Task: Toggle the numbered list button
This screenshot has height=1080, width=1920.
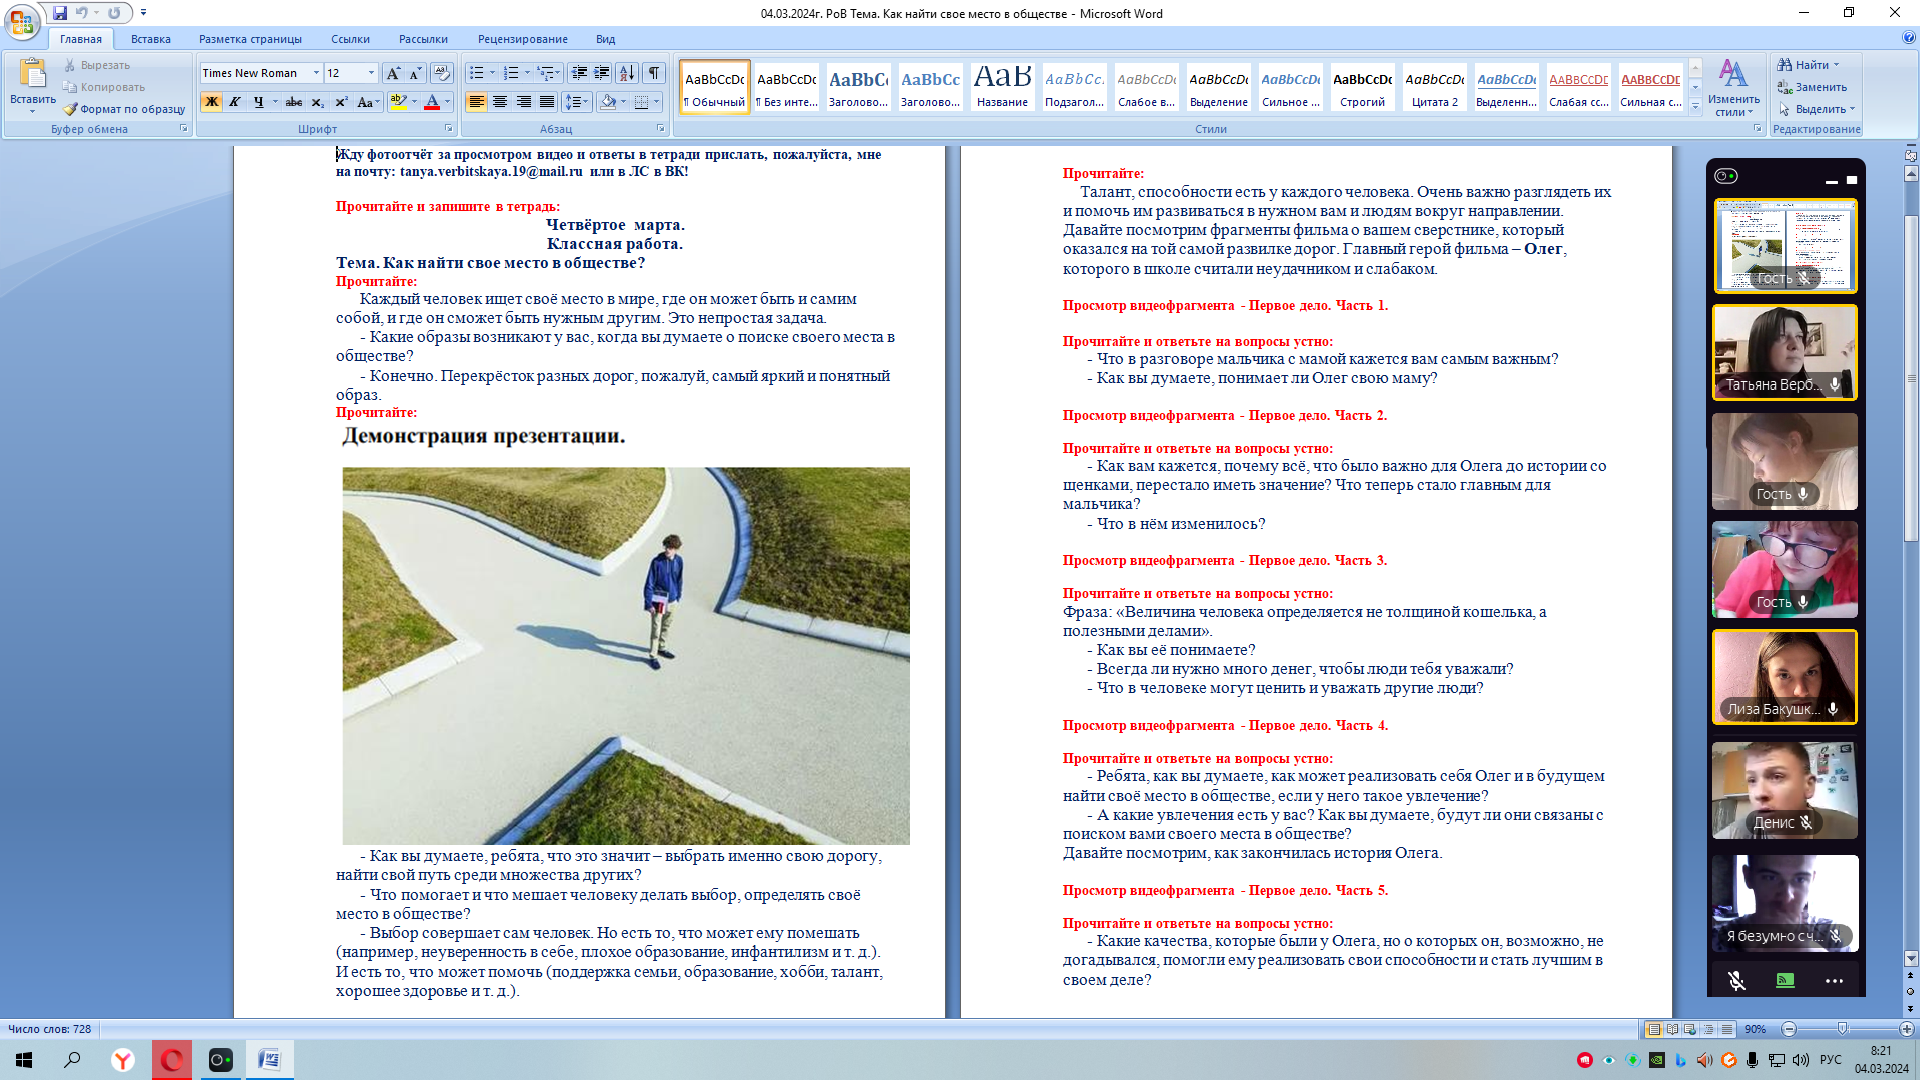Action: pyautogui.click(x=511, y=73)
